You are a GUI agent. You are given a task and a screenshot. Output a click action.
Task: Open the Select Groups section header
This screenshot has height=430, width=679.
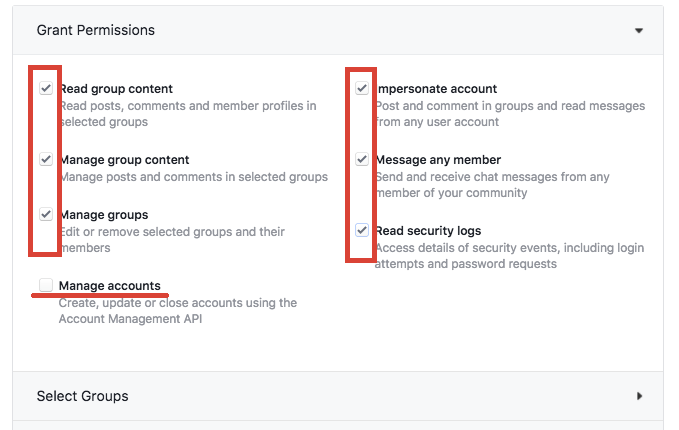coord(83,396)
